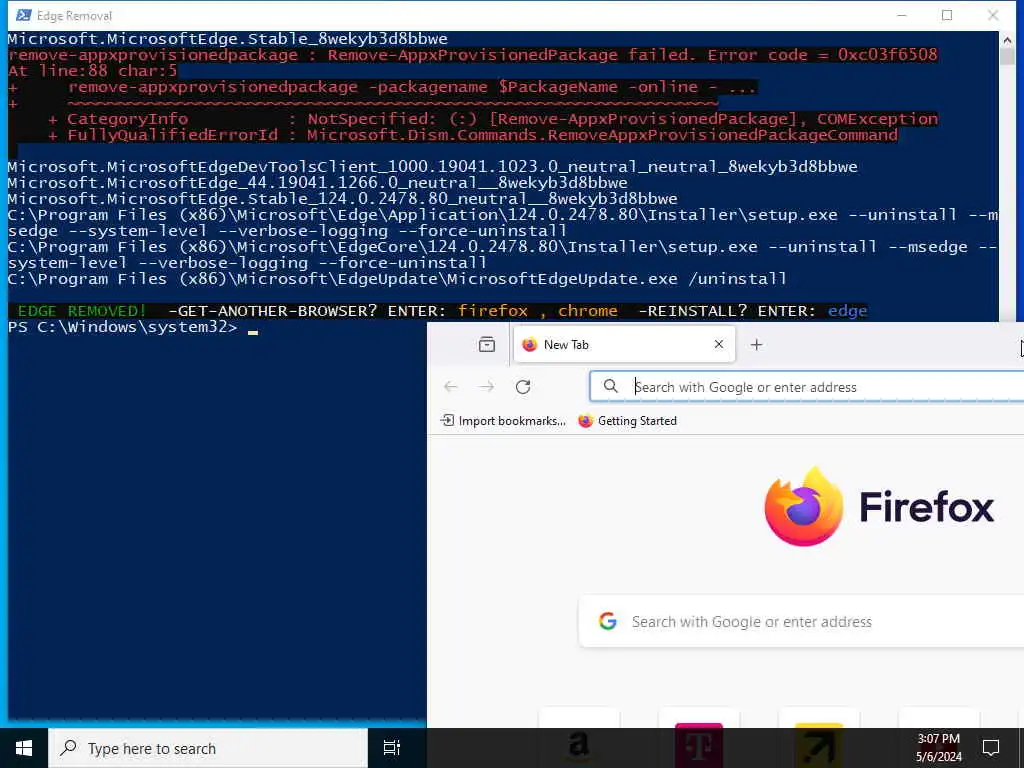The width and height of the screenshot is (1024, 768).
Task: Open the Windows Start menu
Action: (24, 748)
